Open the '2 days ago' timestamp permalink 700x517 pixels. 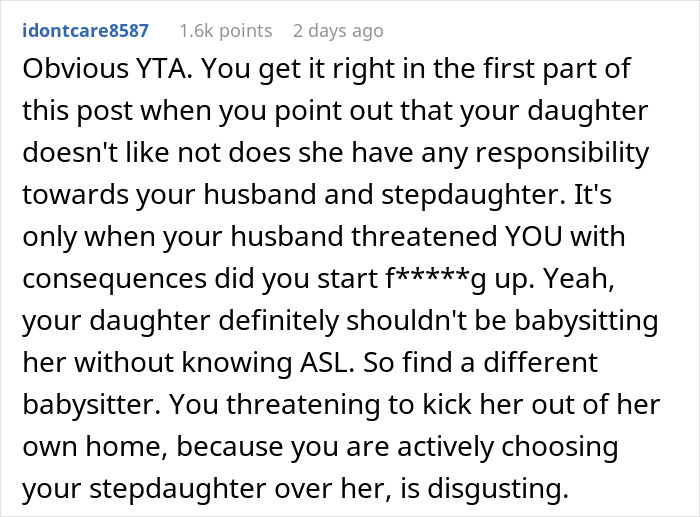click(x=338, y=31)
